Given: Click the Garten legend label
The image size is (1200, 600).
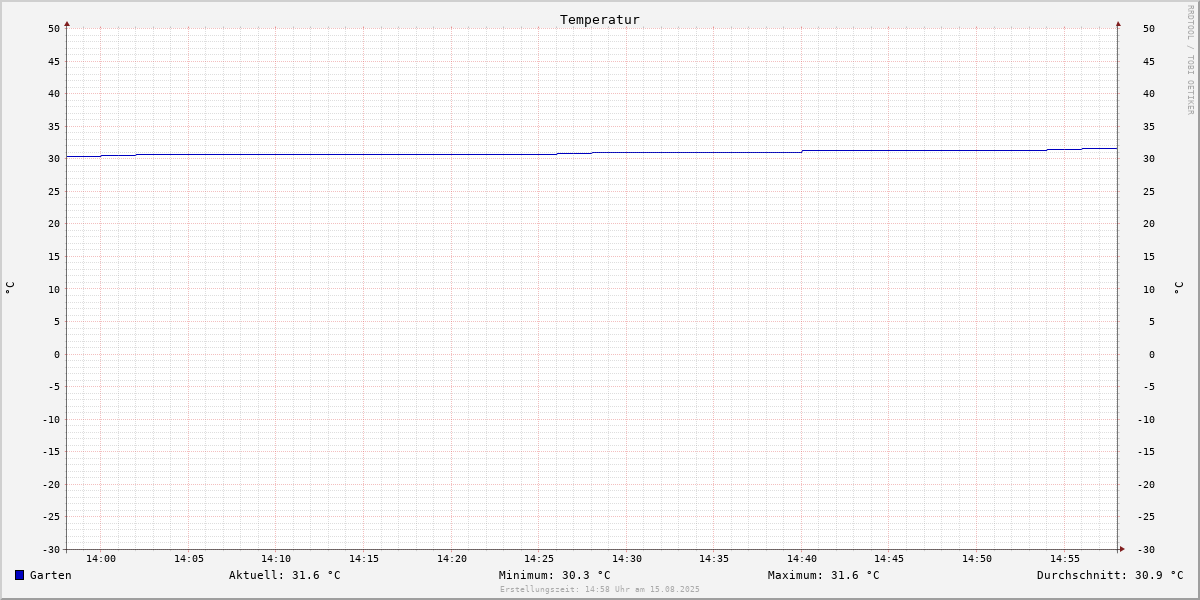Looking at the screenshot, I should [x=51, y=575].
